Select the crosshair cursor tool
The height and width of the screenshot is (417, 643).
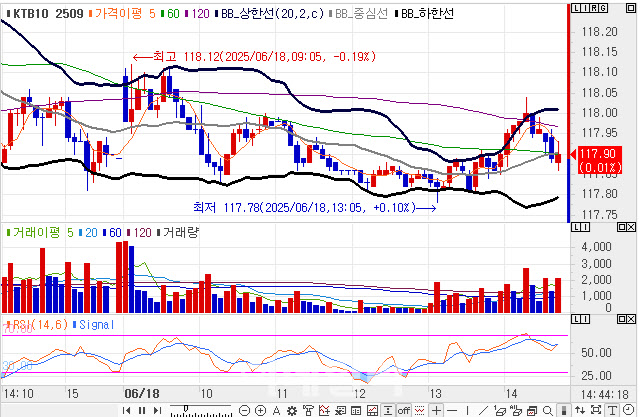click(436, 410)
